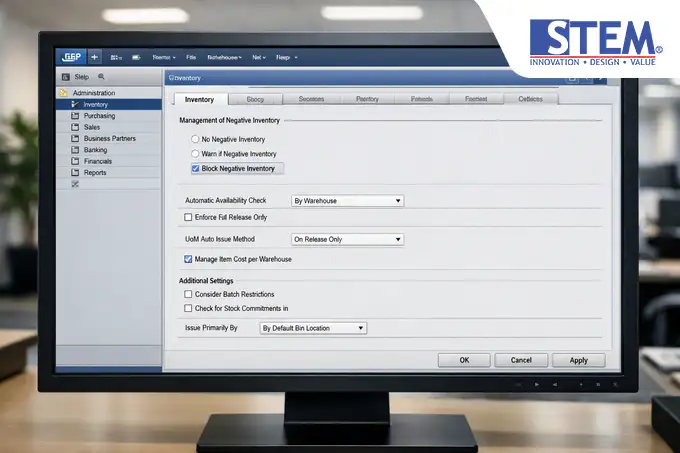This screenshot has height=453, width=680.
Task: Click the unlabeled icon below Reports
Action: (75, 184)
